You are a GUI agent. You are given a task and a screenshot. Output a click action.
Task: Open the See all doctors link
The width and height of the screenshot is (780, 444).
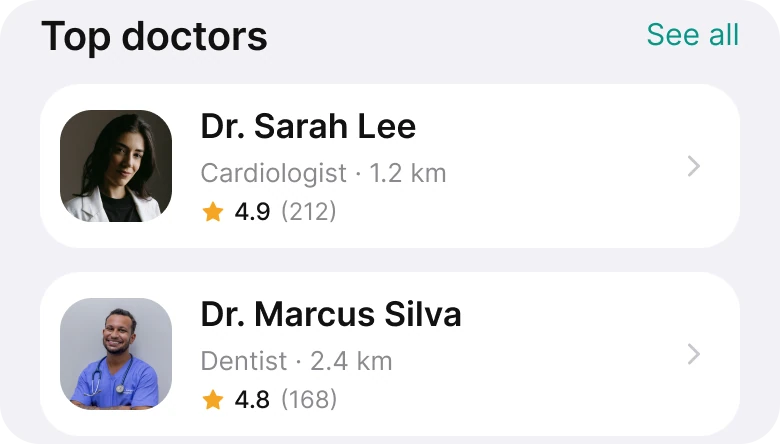[692, 35]
